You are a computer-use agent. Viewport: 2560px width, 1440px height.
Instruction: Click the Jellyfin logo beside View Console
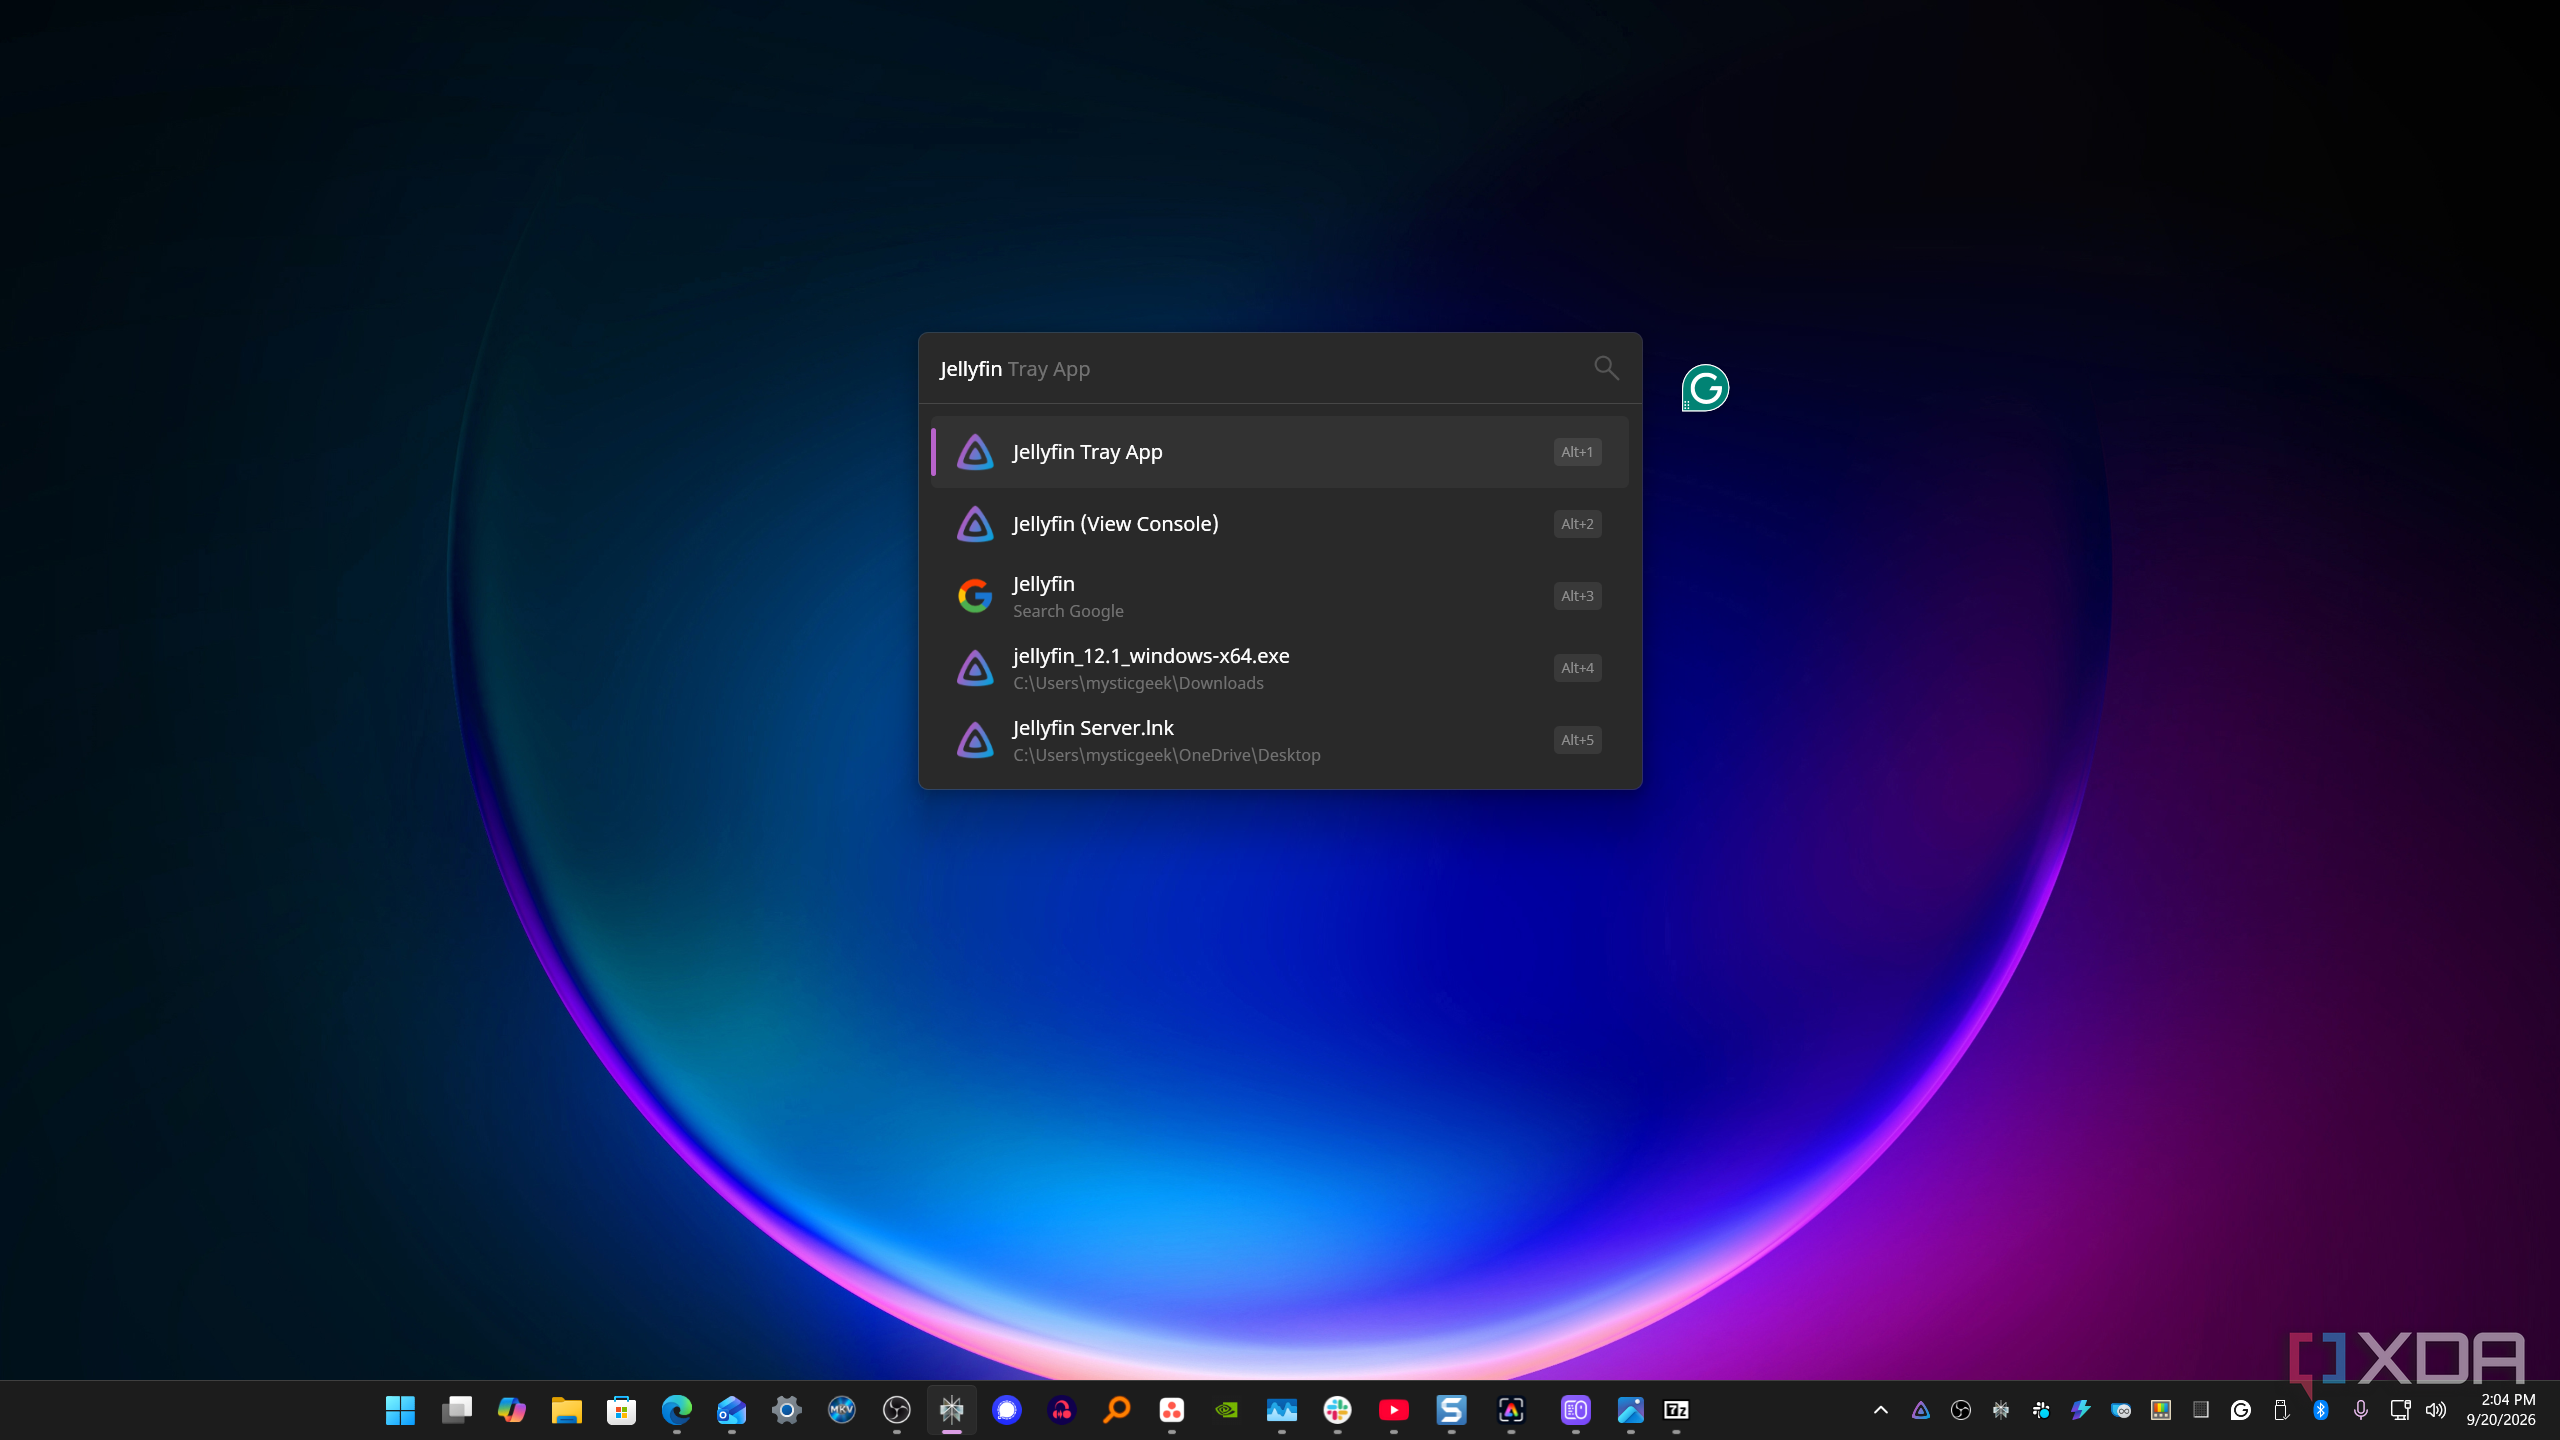(975, 524)
